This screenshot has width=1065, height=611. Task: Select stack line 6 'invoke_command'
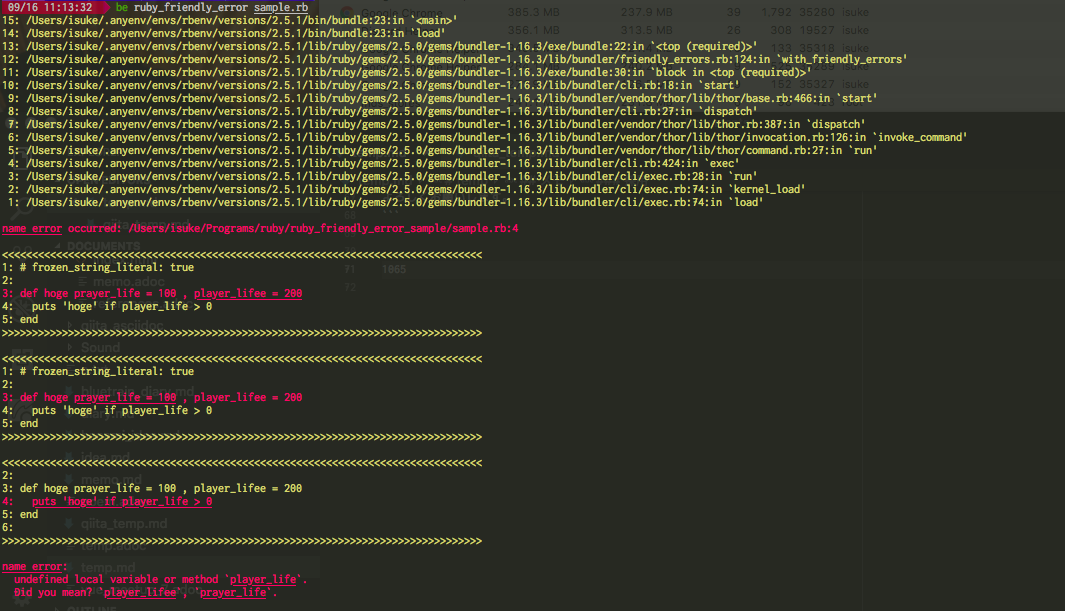click(x=487, y=137)
